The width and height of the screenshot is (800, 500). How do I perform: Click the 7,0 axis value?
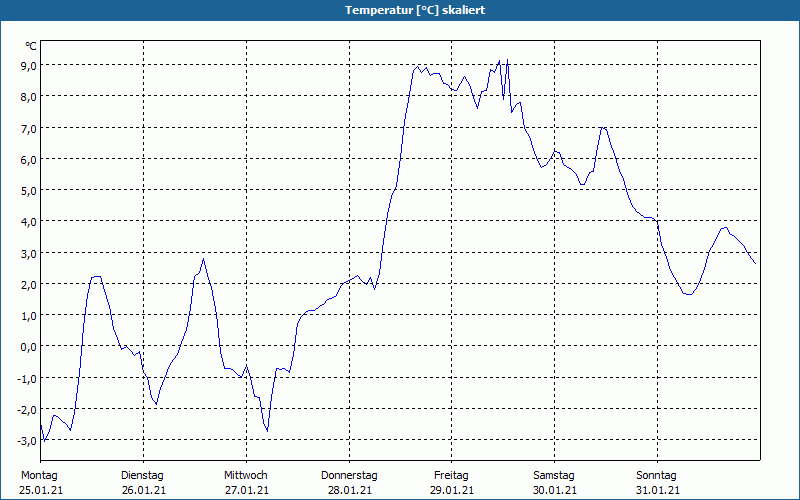point(29,128)
